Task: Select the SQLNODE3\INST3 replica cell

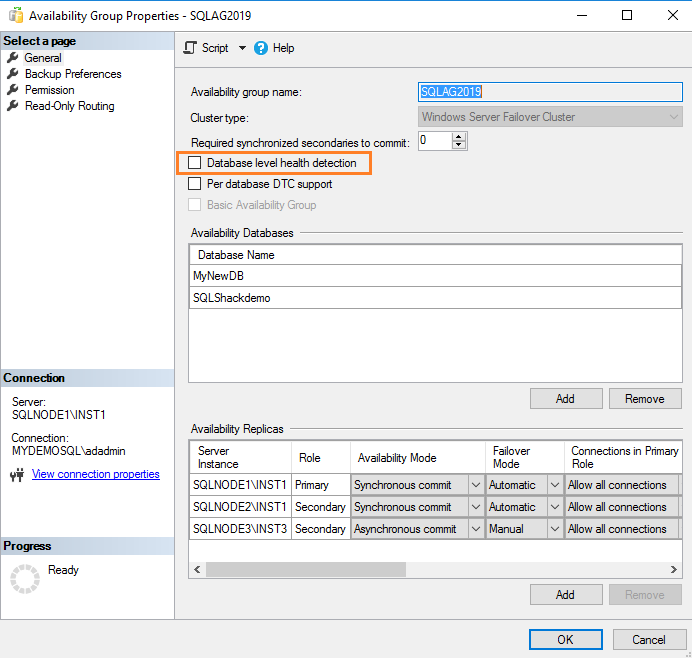Action: click(x=240, y=529)
